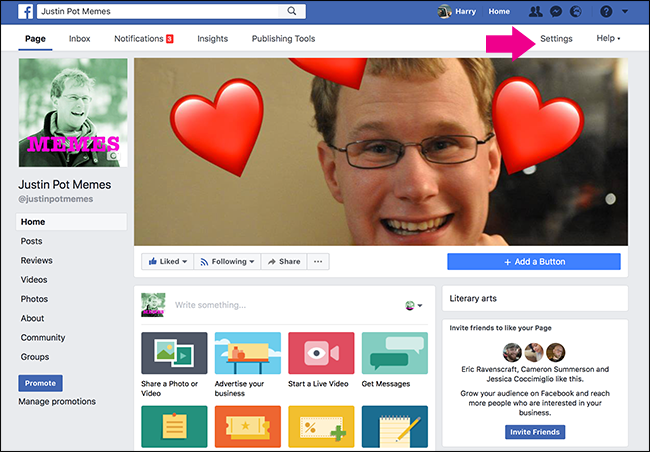The height and width of the screenshot is (452, 650).
Task: Click the green note tile icon
Action: coord(174,427)
